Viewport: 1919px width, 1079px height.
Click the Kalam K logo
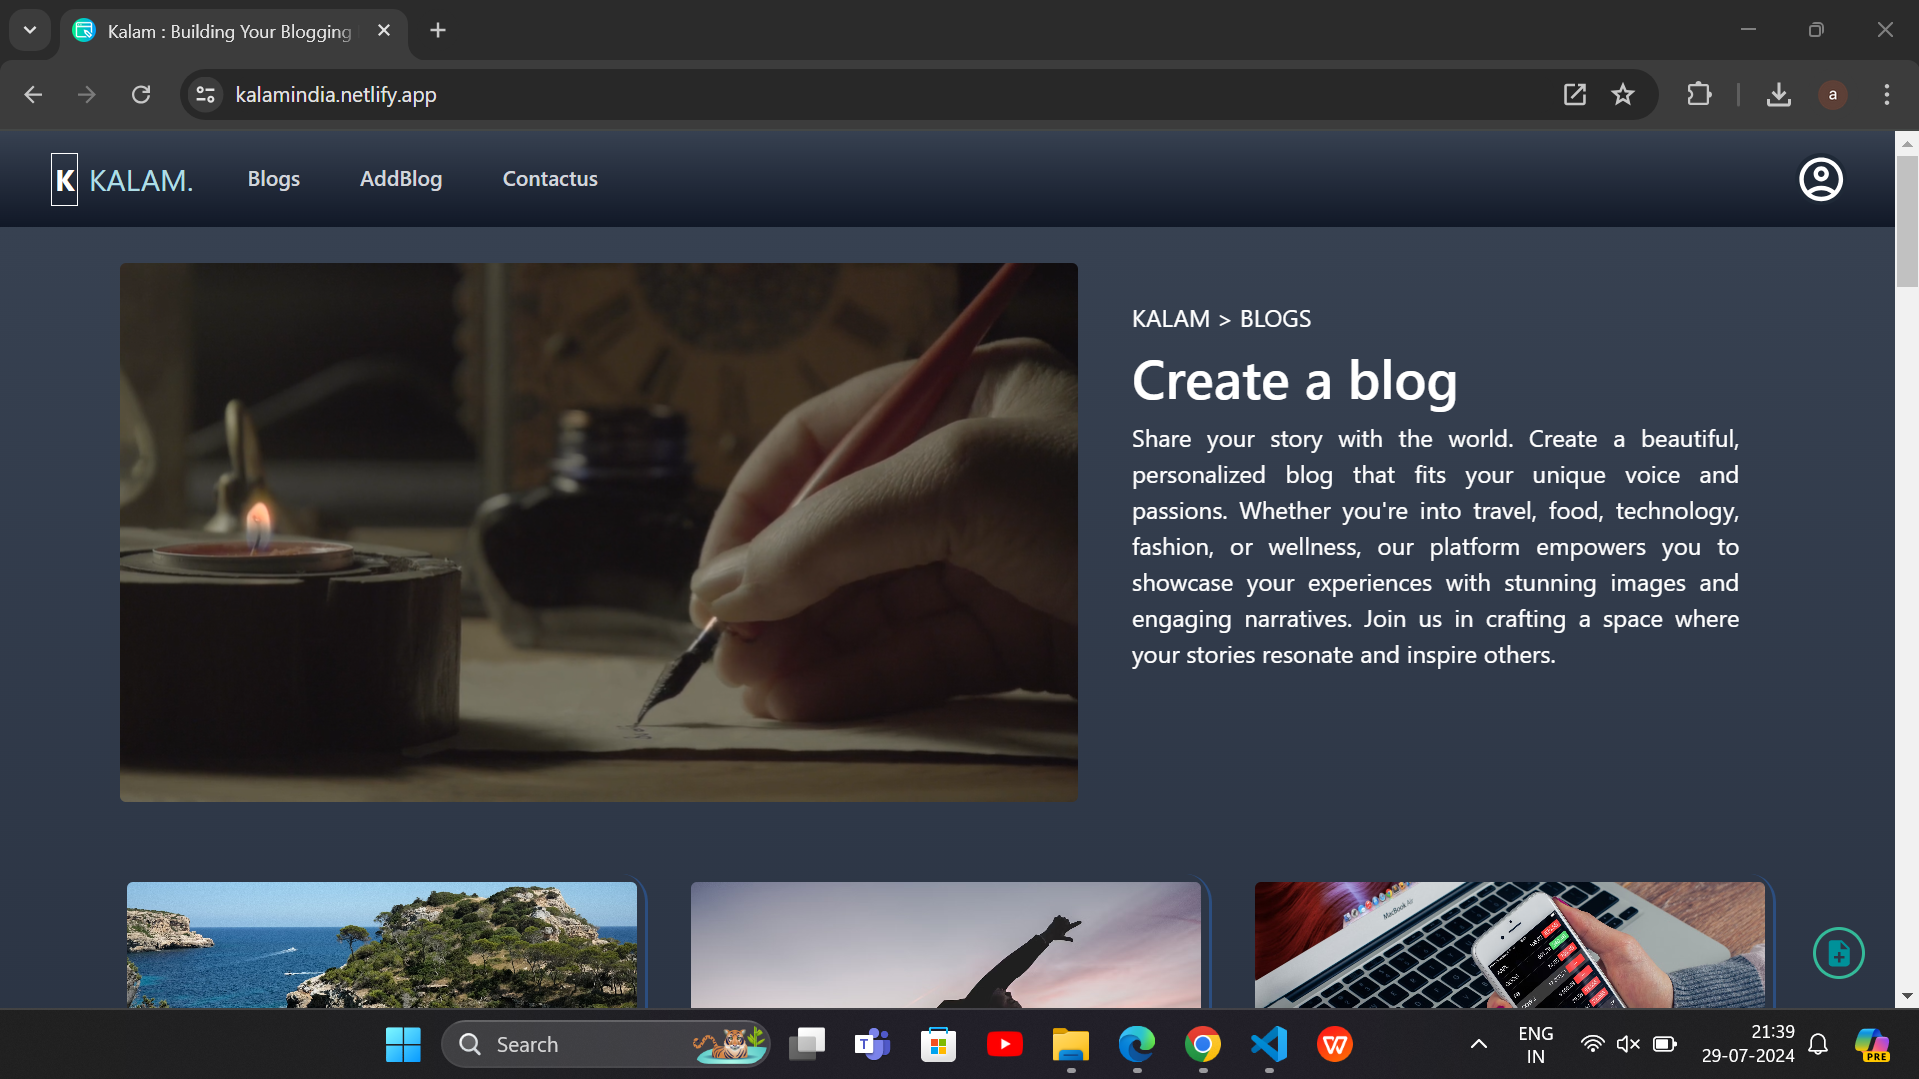point(65,180)
